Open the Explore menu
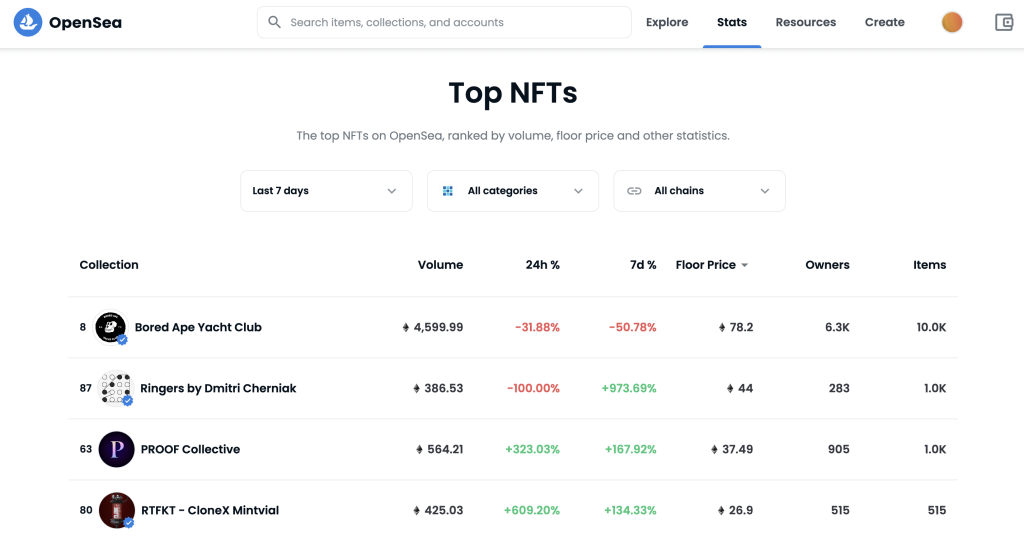Screen dimensions: 1024x537 point(667,22)
